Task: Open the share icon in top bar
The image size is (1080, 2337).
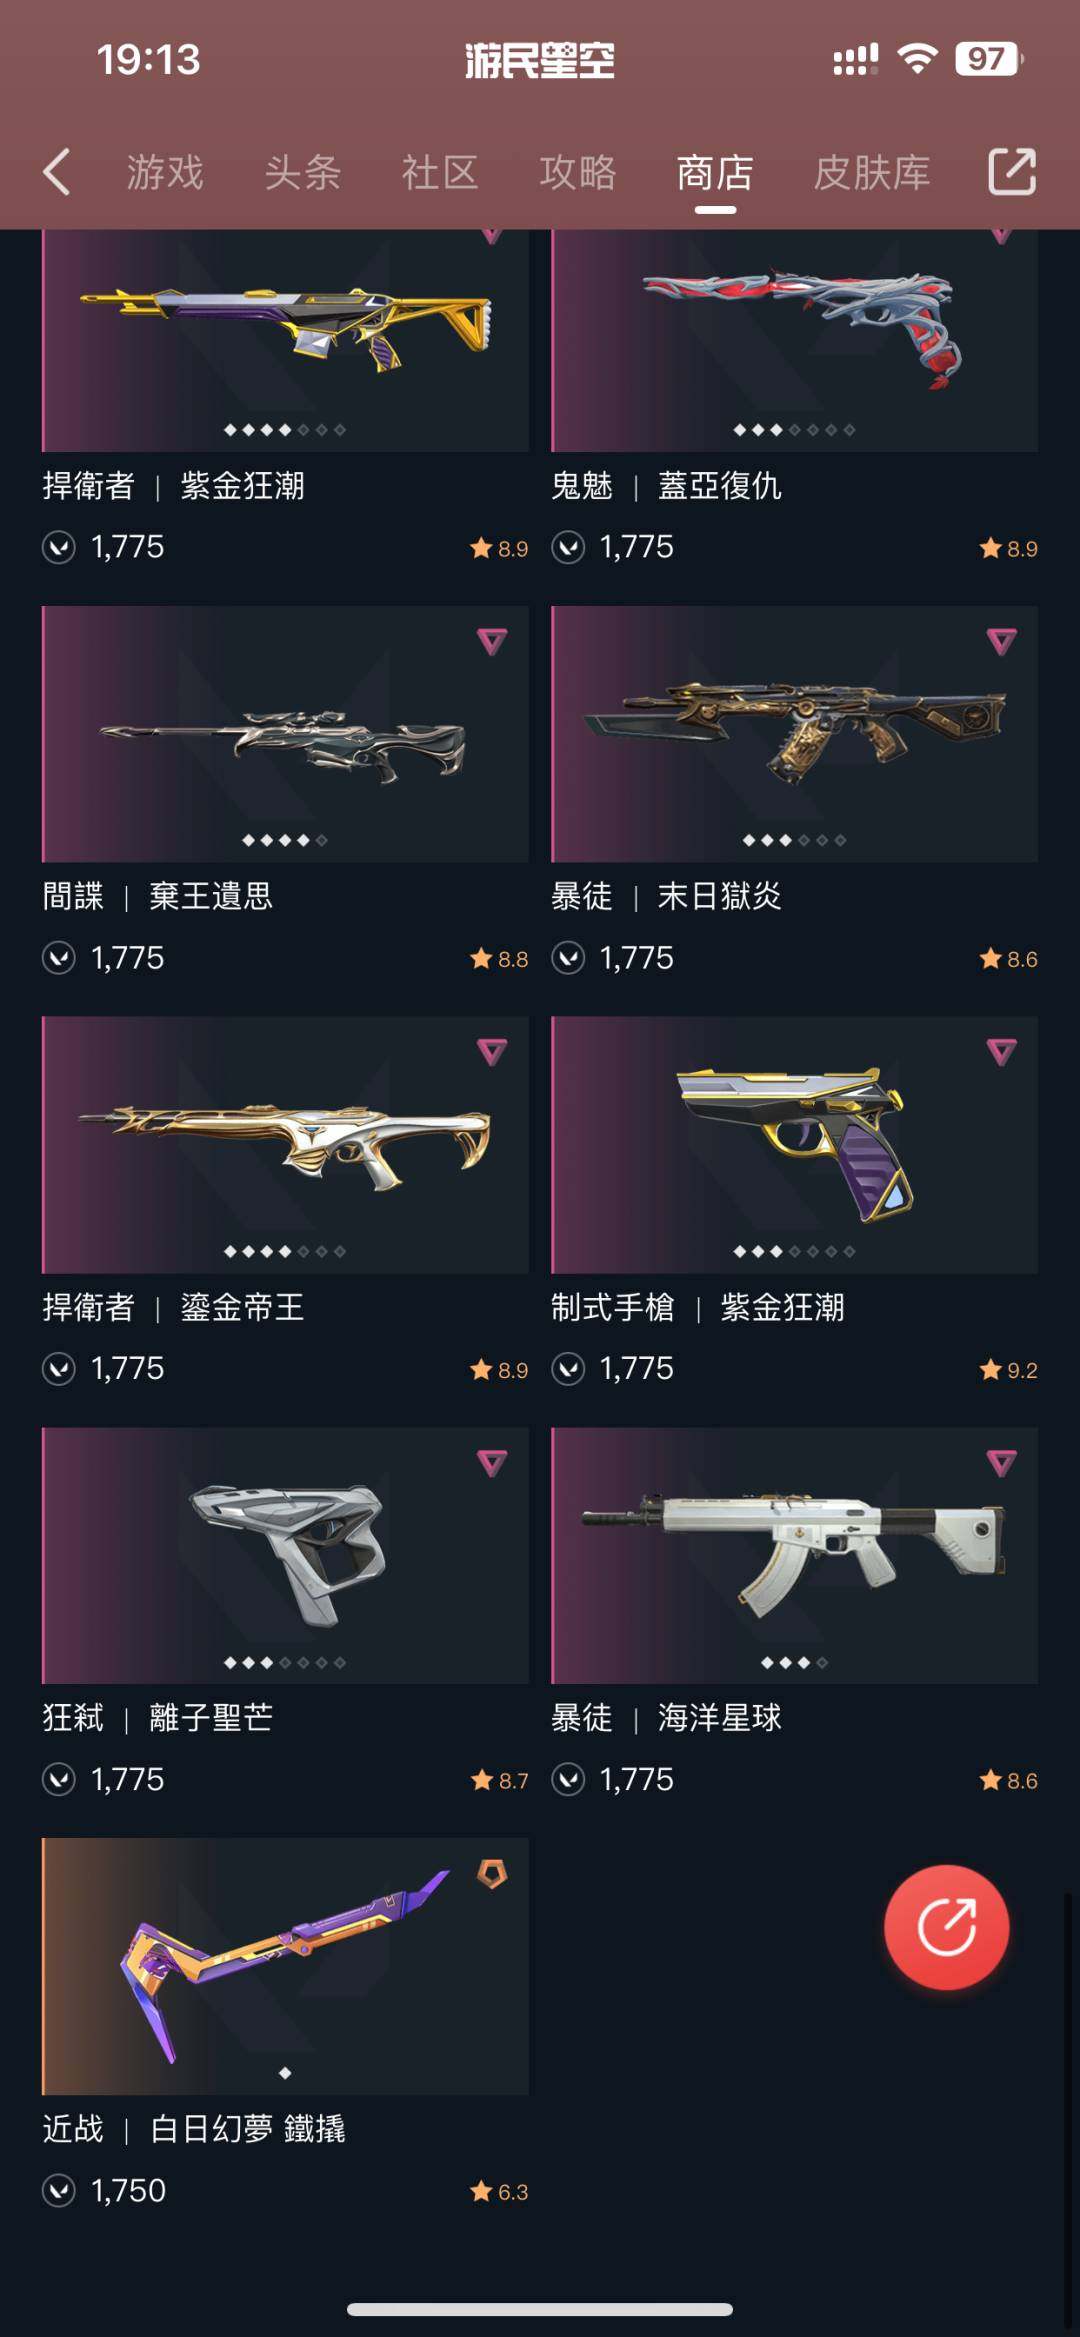Action: 1012,171
